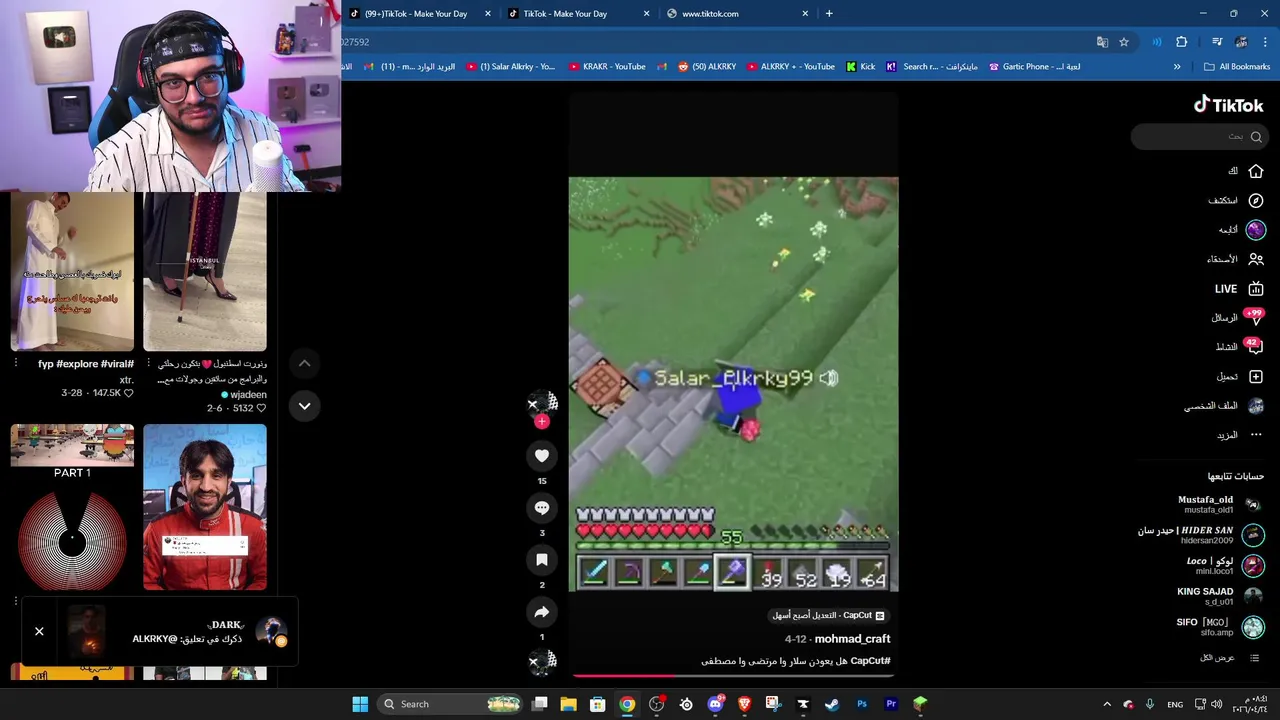1280x720 pixels.
Task: Open comments on the video
Action: tap(542, 508)
